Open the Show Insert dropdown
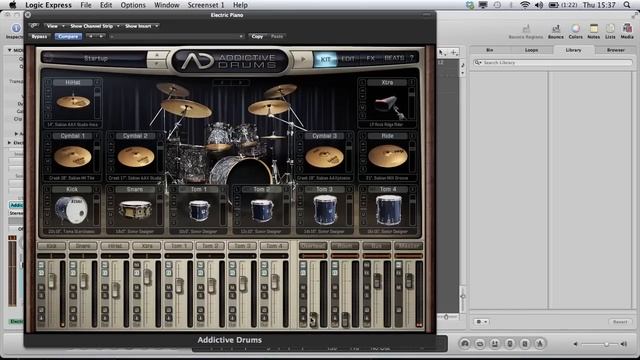 tap(141, 26)
